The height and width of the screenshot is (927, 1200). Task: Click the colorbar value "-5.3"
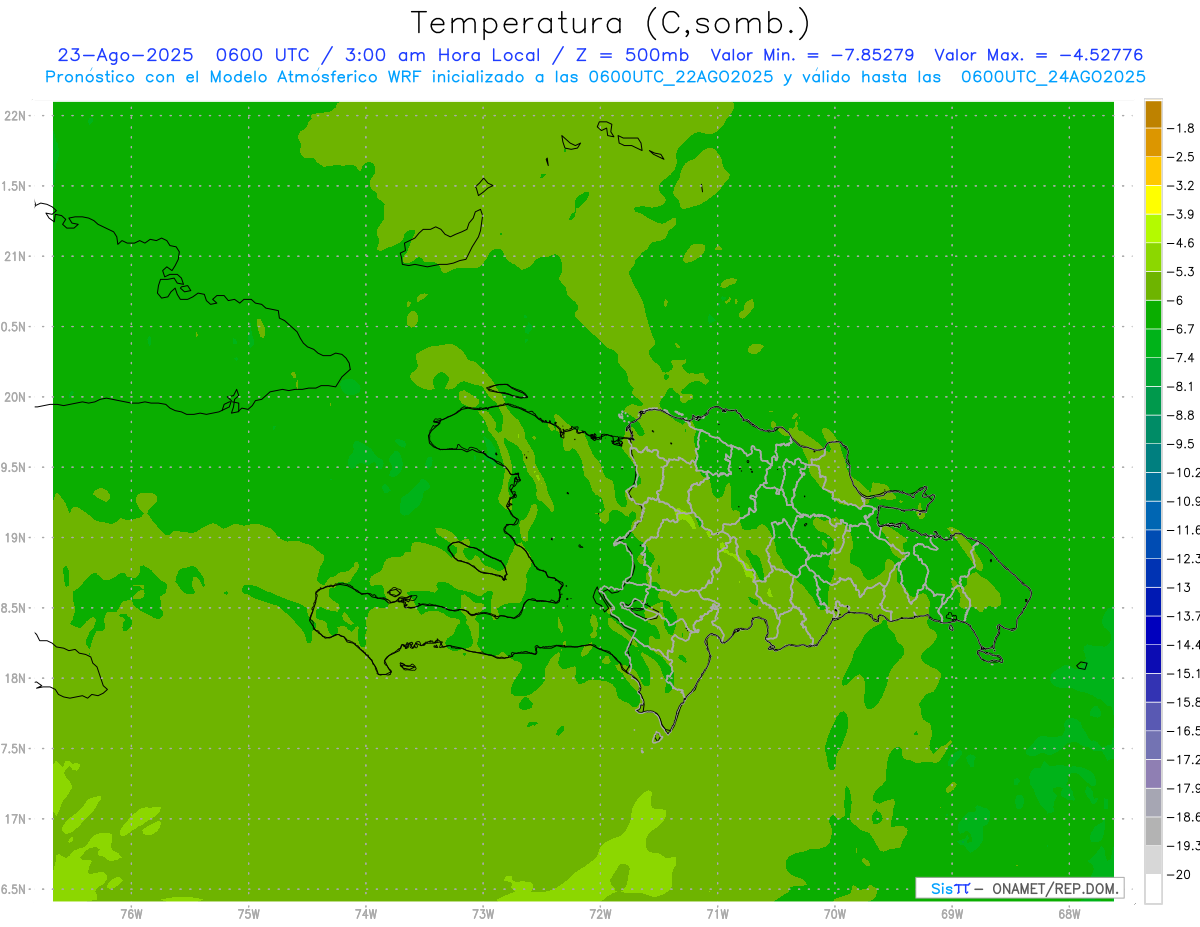[x=1183, y=272]
